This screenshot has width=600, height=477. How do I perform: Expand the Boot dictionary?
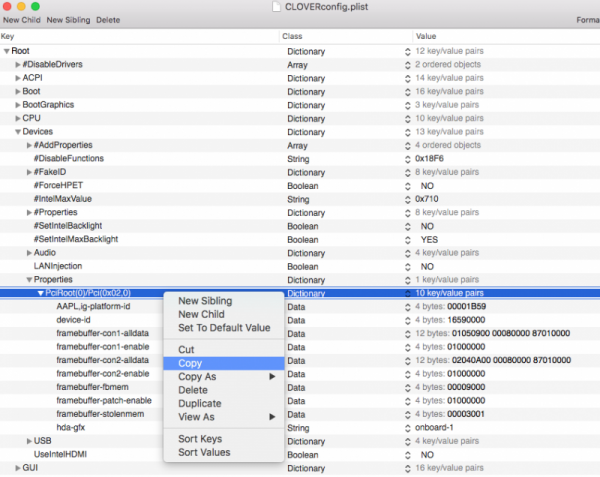tap(18, 91)
